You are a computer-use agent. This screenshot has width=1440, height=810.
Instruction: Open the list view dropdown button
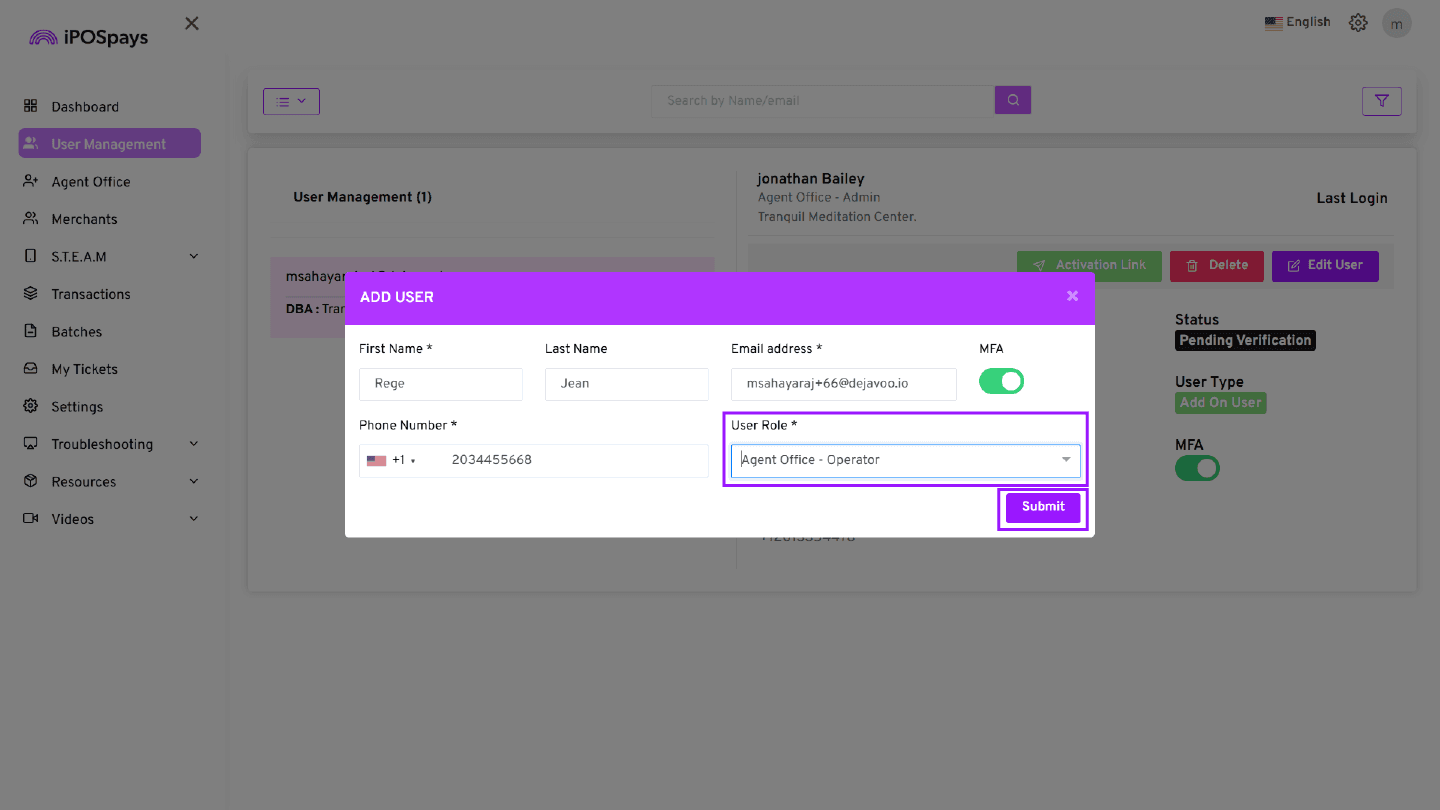tap(291, 101)
